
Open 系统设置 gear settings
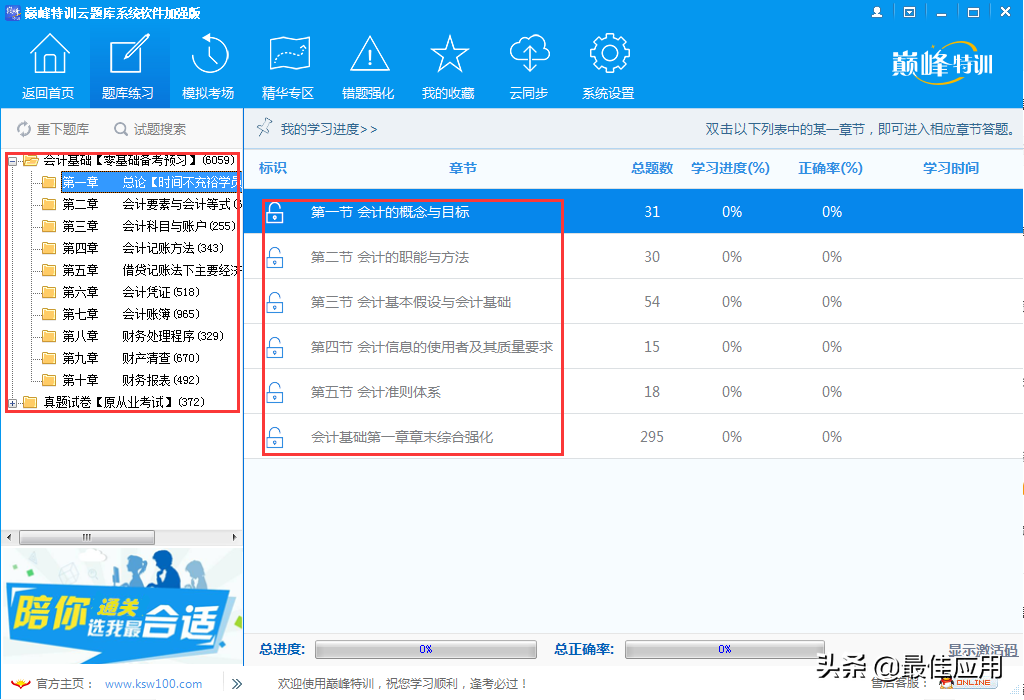point(608,55)
